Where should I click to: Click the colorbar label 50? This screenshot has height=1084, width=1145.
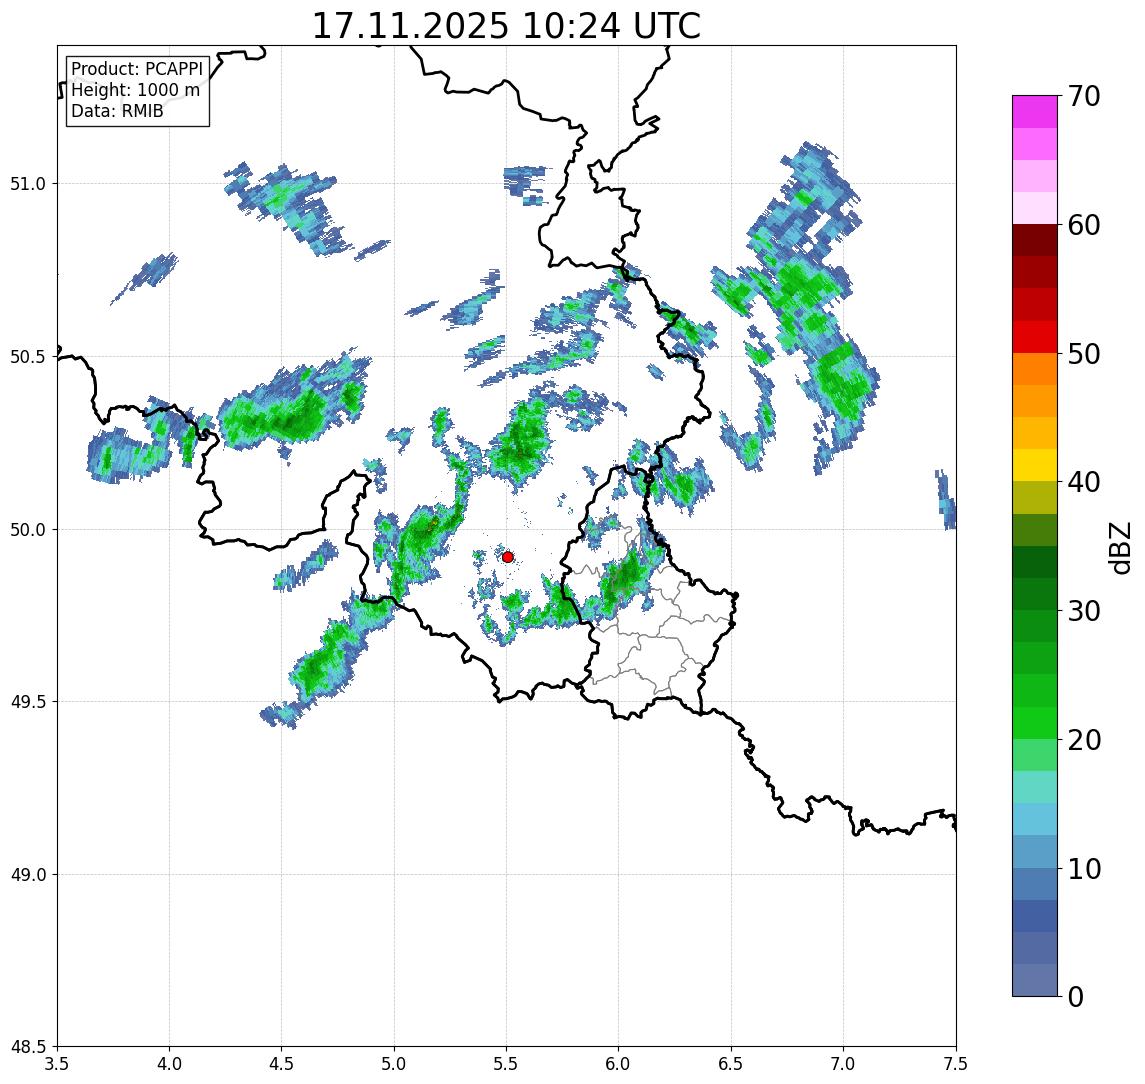click(1083, 354)
